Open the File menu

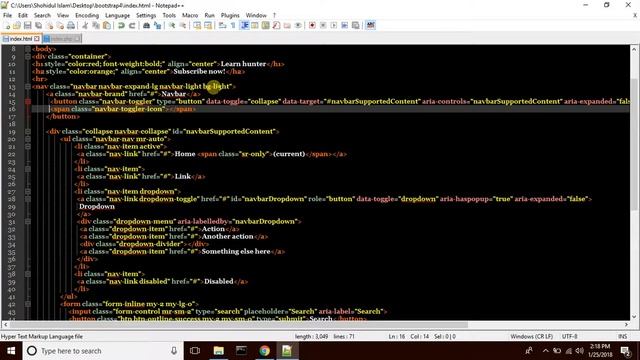point(7,15)
